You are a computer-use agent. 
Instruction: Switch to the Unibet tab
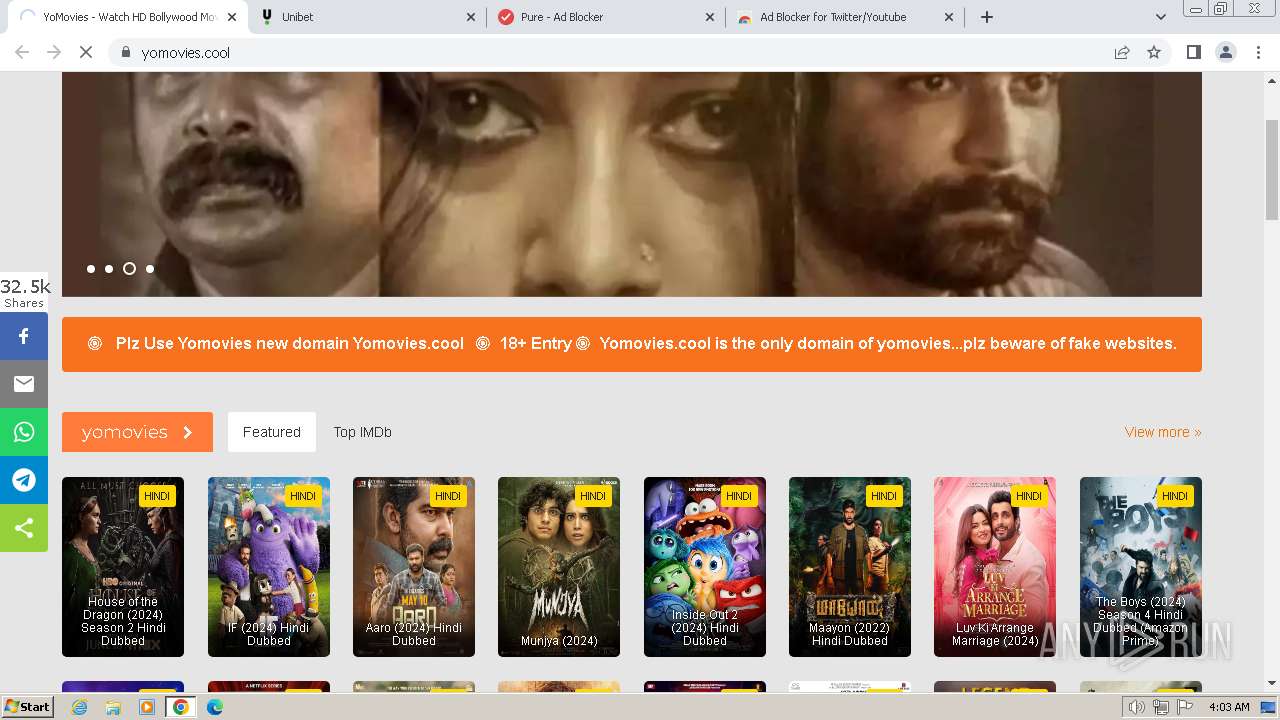366,17
